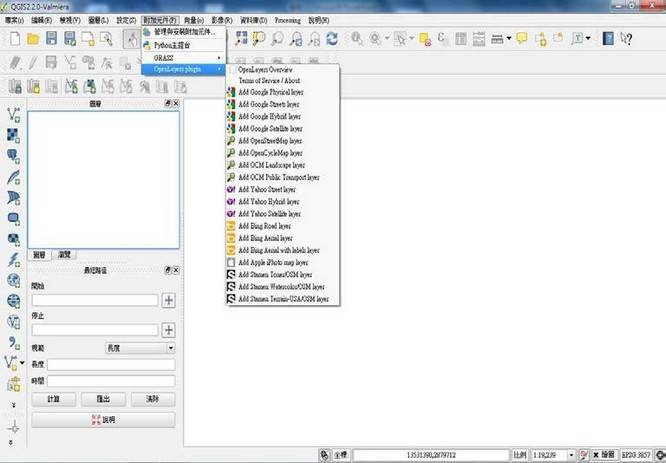Select the identify features tool
The width and height of the screenshot is (666, 463).
[x=357, y=39]
